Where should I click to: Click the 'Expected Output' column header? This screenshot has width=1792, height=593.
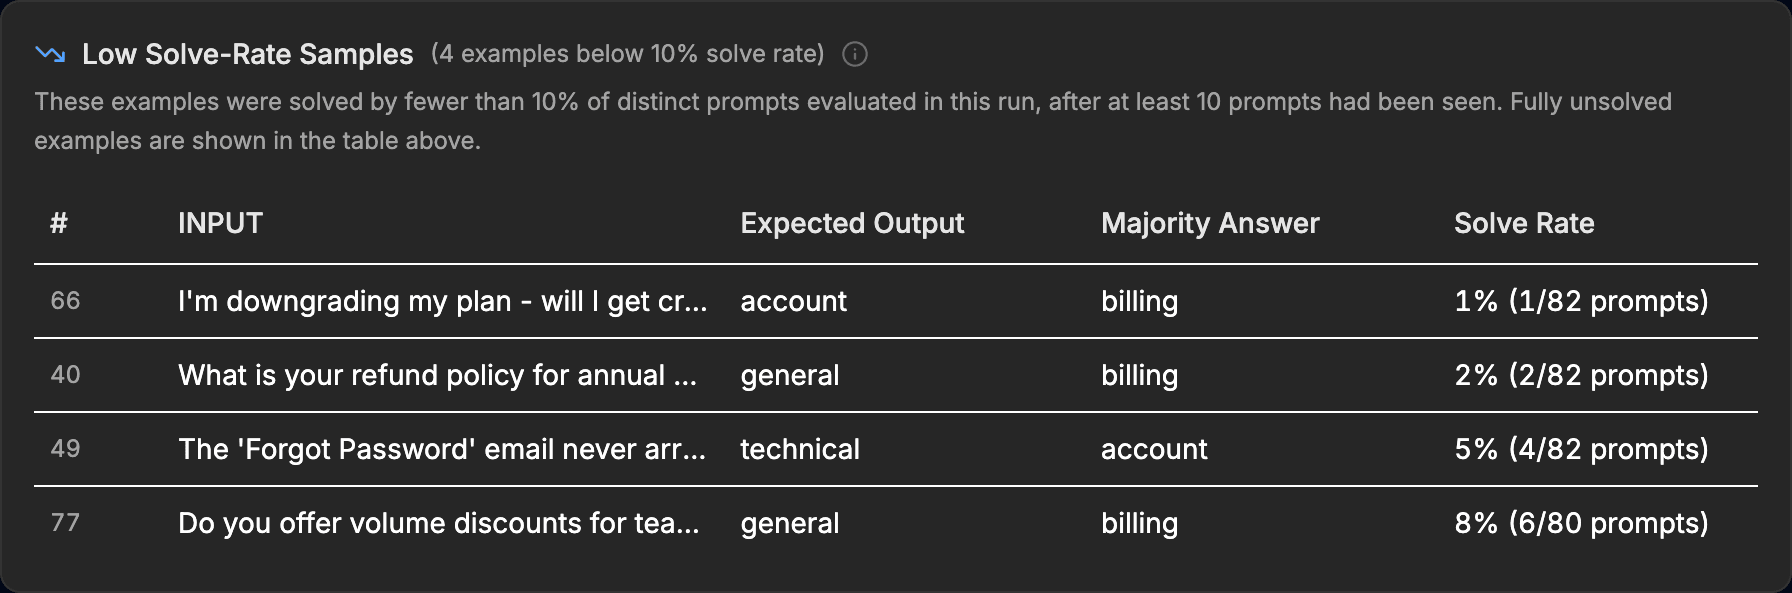(851, 224)
